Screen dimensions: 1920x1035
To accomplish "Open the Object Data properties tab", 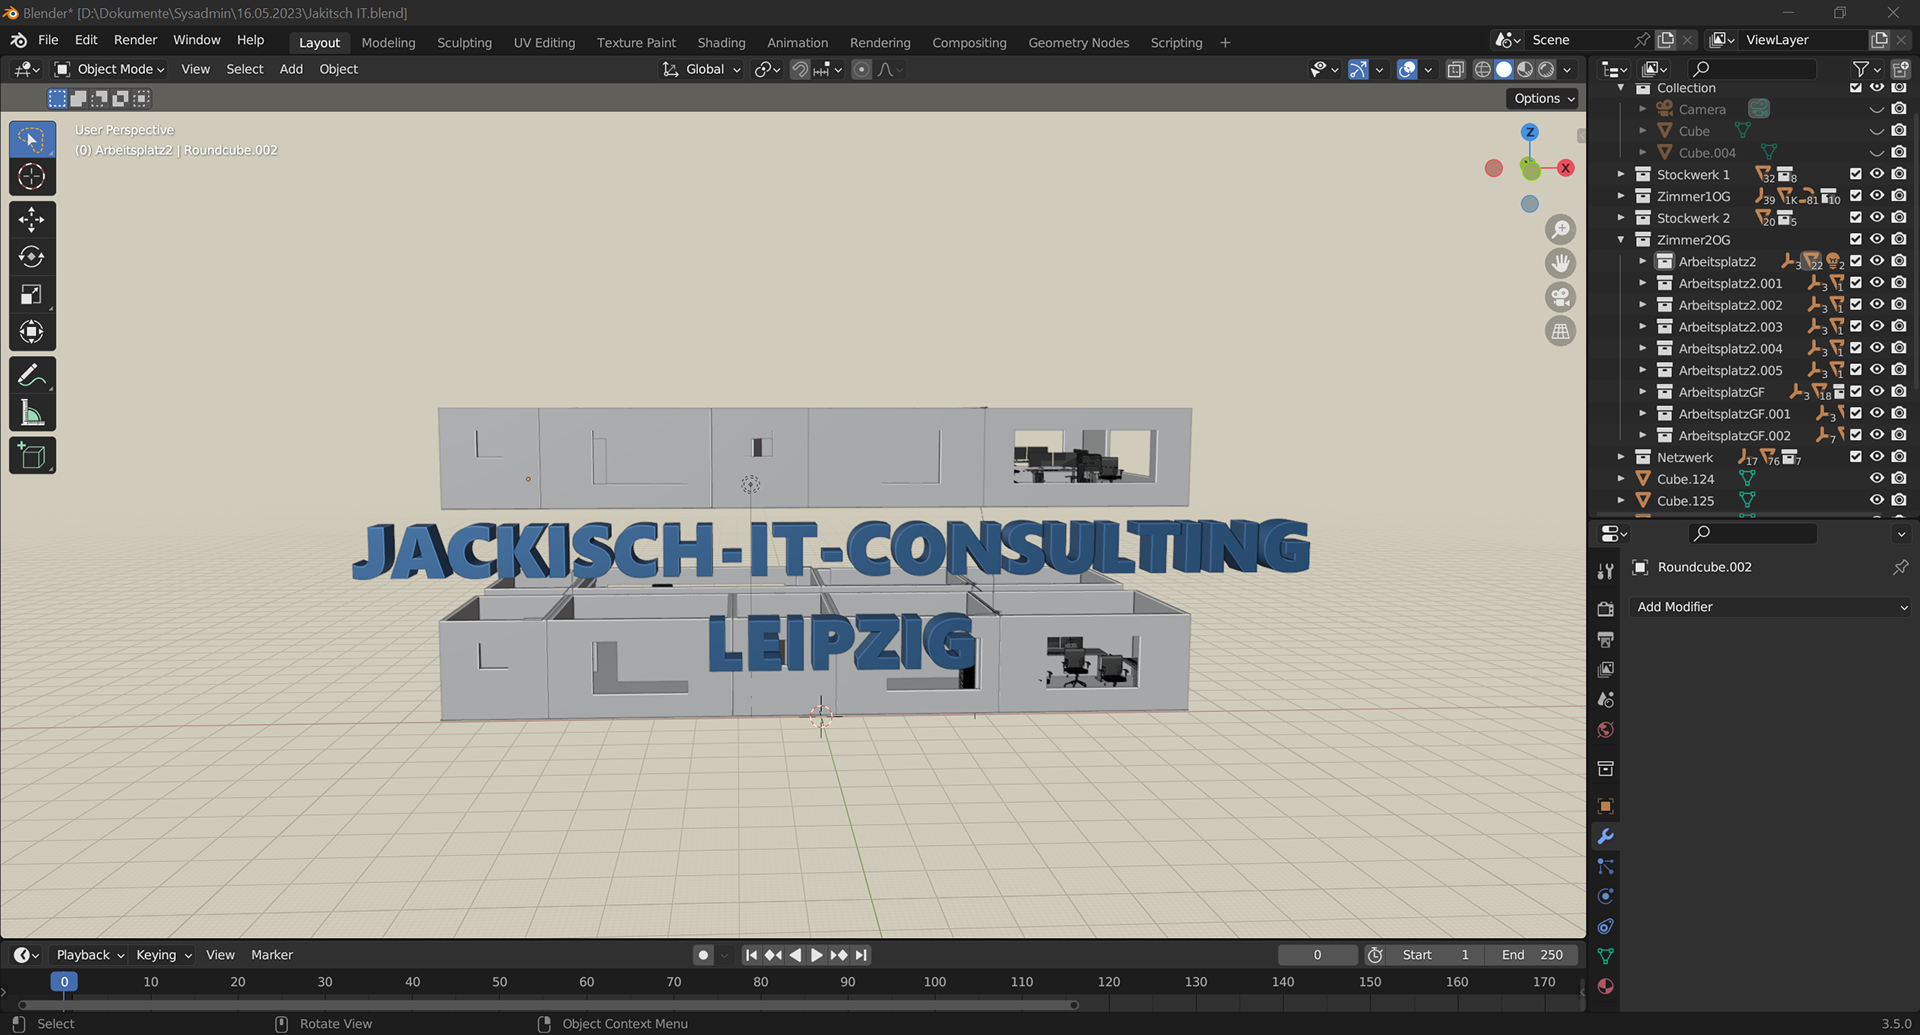I will click(x=1606, y=956).
